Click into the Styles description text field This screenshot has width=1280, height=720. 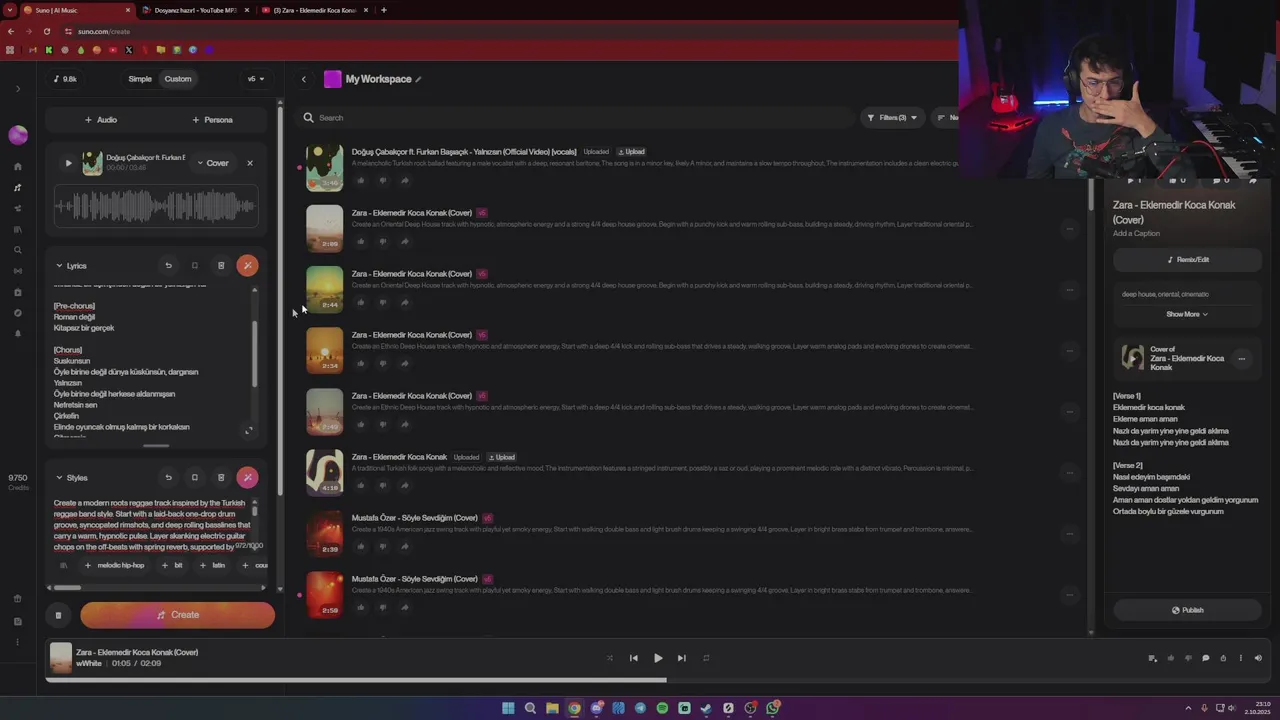pos(152,525)
